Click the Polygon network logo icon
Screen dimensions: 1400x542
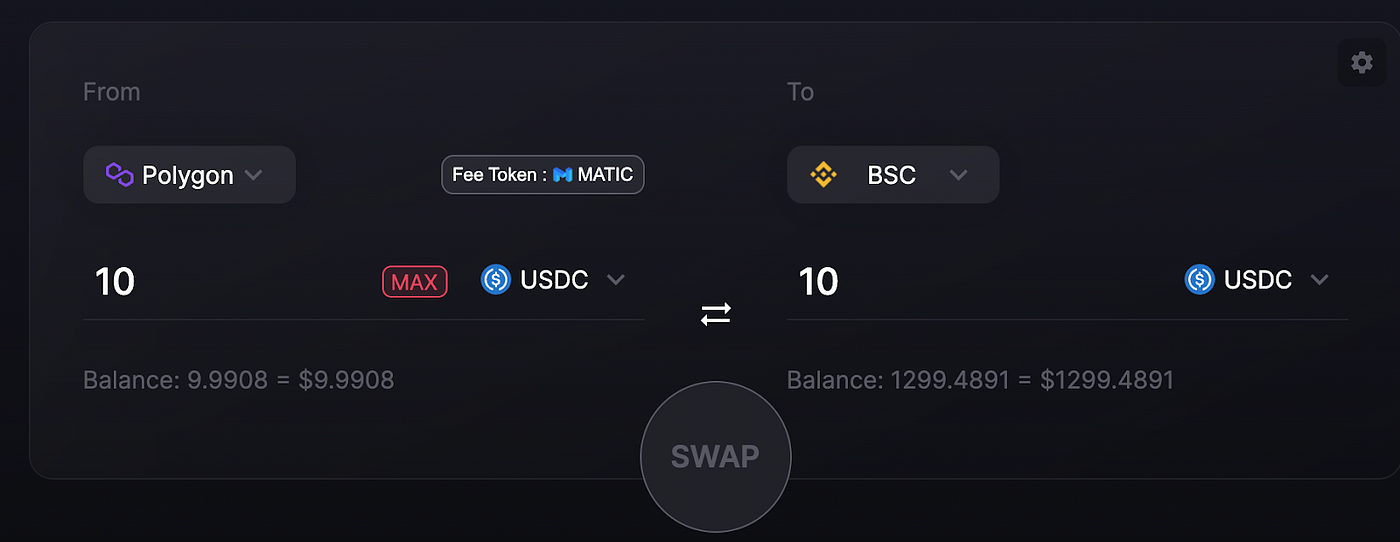(120, 175)
